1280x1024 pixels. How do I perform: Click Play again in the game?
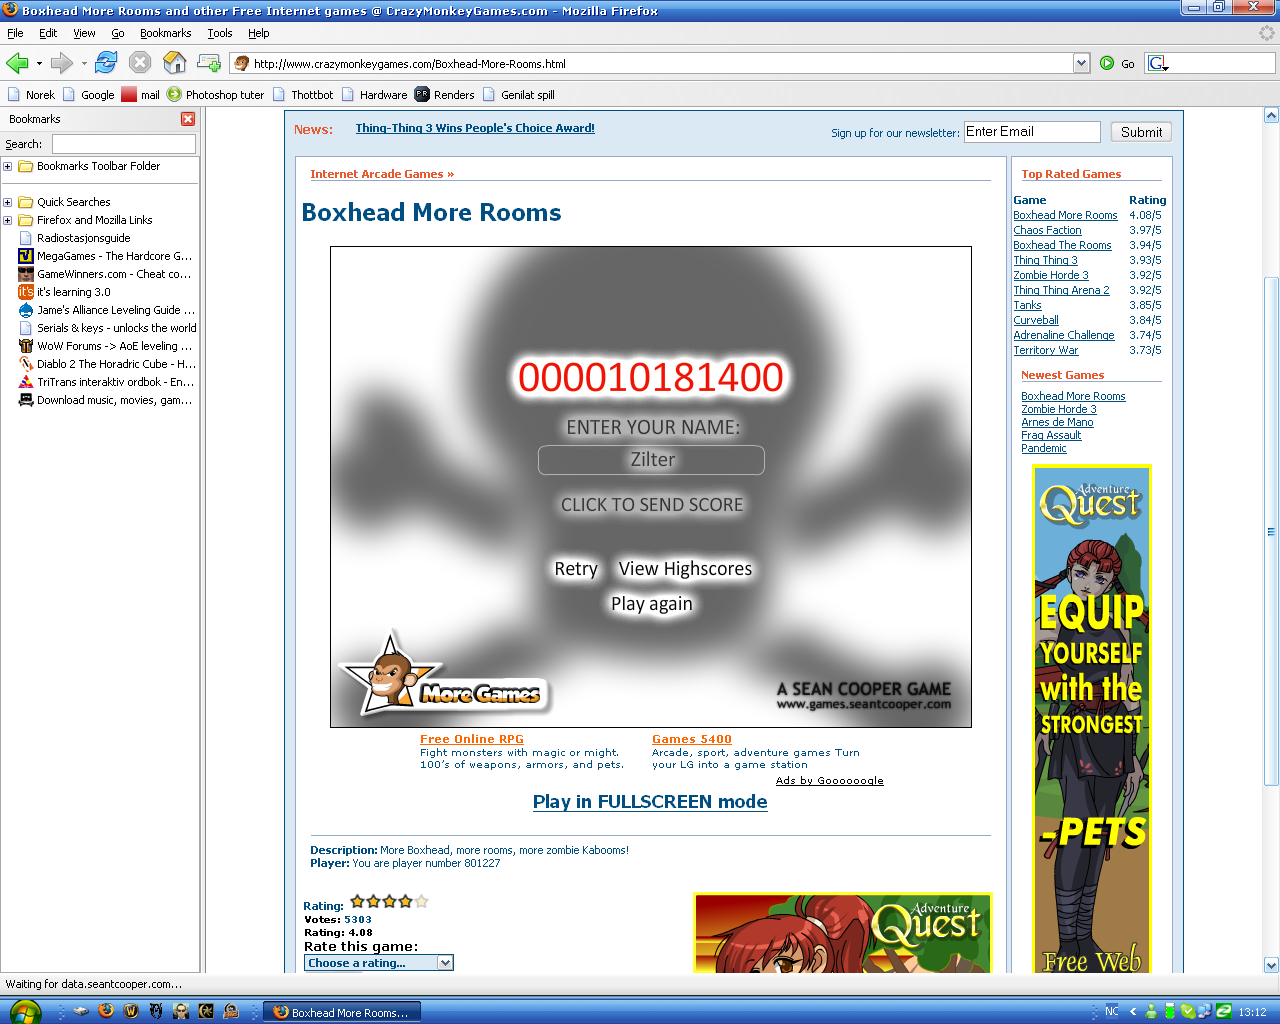coord(652,604)
